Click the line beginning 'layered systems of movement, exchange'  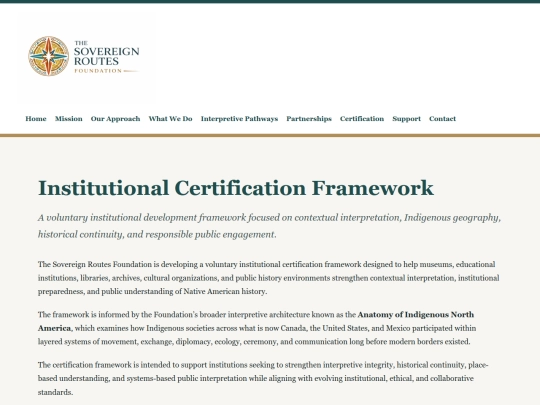254,342
